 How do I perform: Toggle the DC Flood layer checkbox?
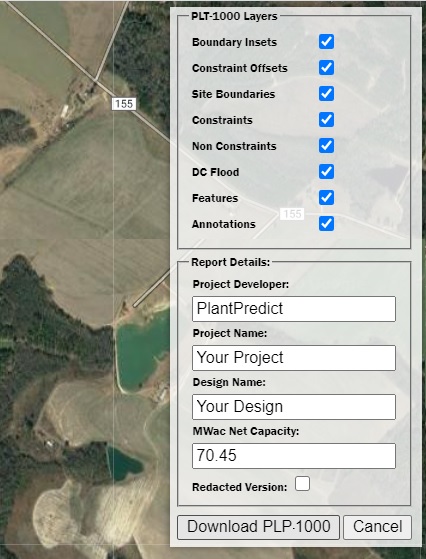pyautogui.click(x=326, y=172)
